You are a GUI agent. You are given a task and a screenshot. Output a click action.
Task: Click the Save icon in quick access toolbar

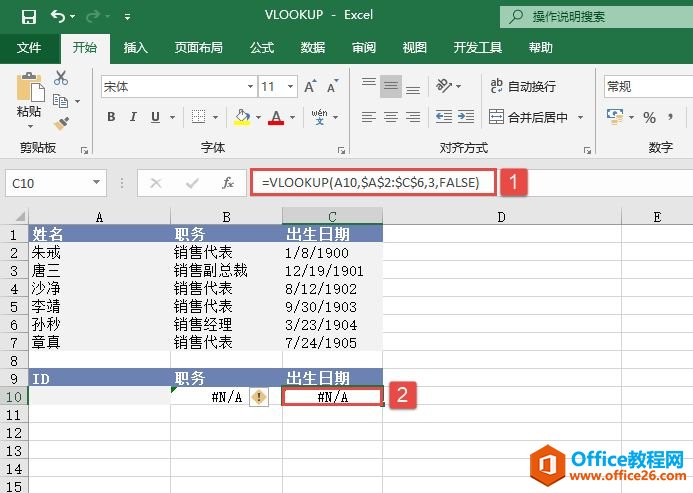click(29, 17)
